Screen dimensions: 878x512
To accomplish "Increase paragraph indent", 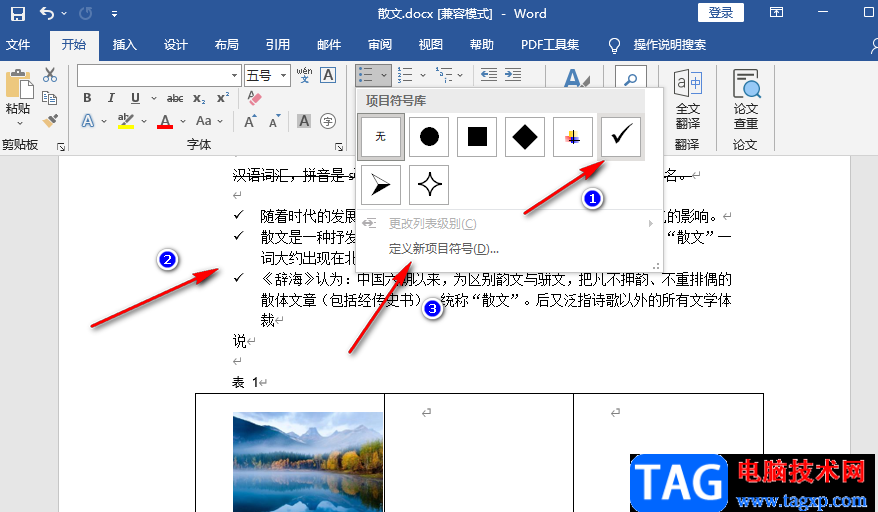I will click(x=513, y=75).
